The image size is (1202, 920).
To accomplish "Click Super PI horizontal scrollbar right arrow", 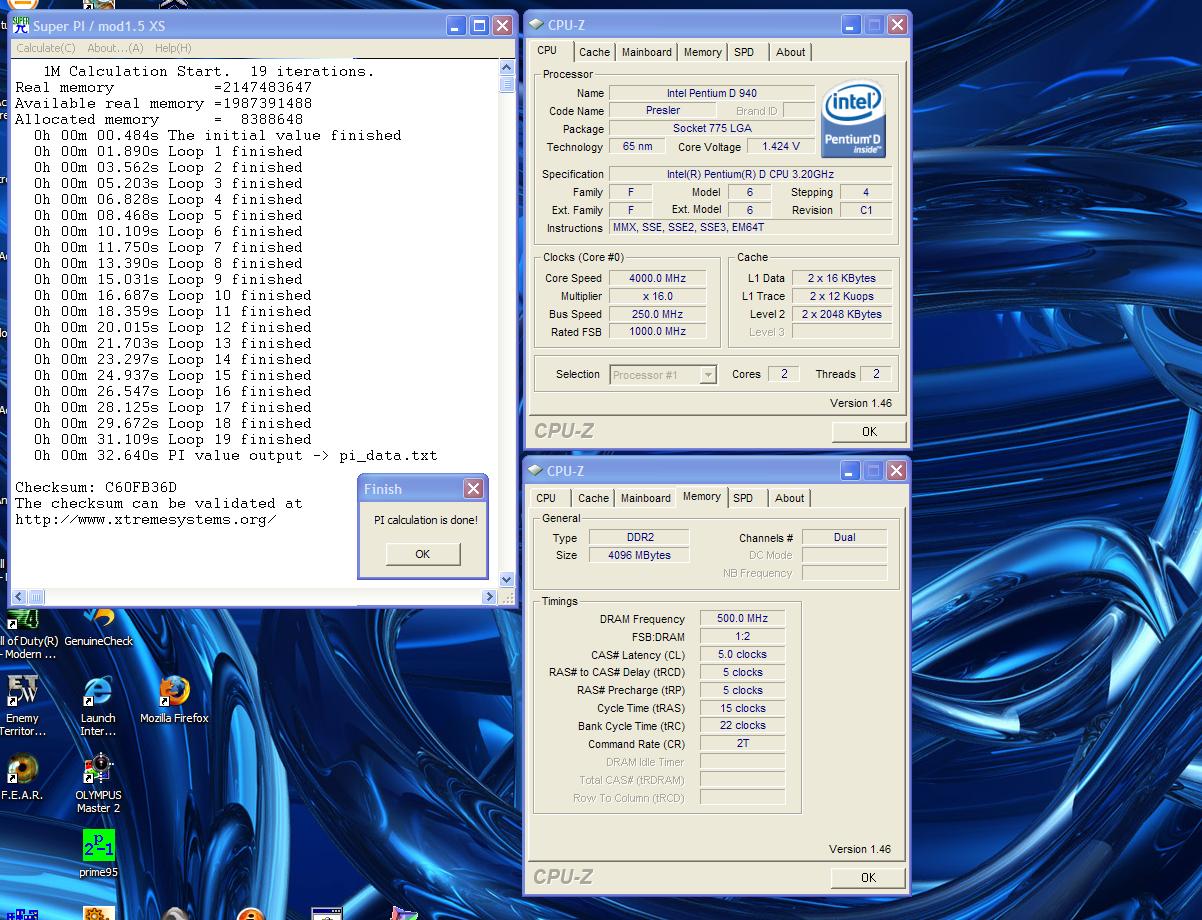I will (489, 597).
